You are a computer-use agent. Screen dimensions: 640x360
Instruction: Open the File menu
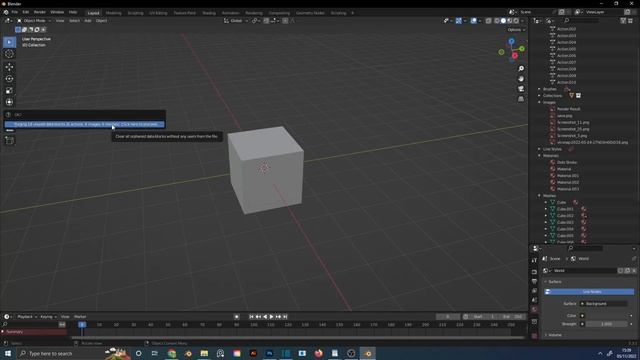click(x=15, y=12)
